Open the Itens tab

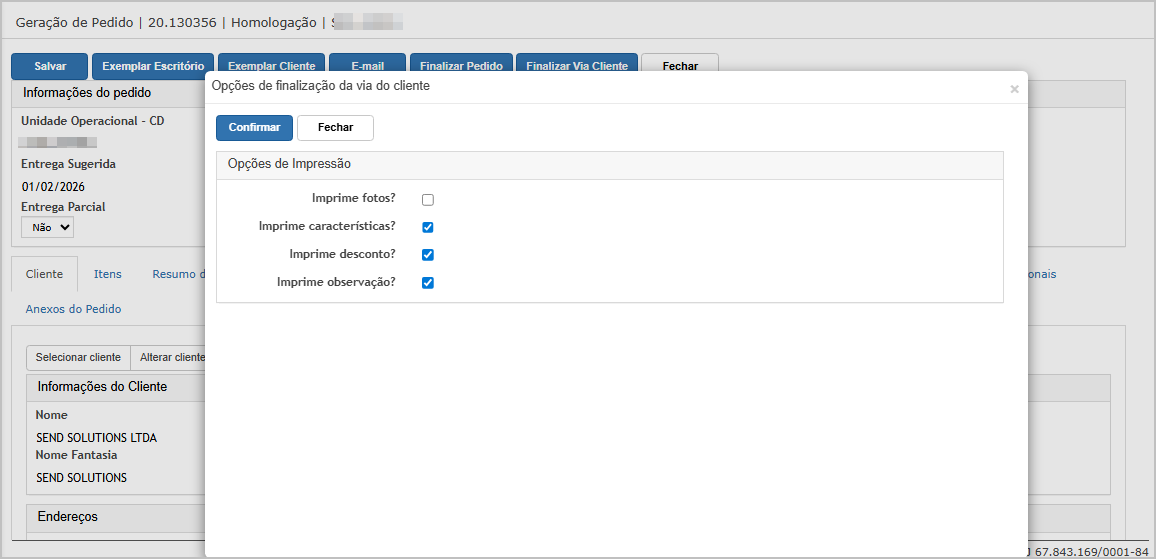click(x=107, y=274)
